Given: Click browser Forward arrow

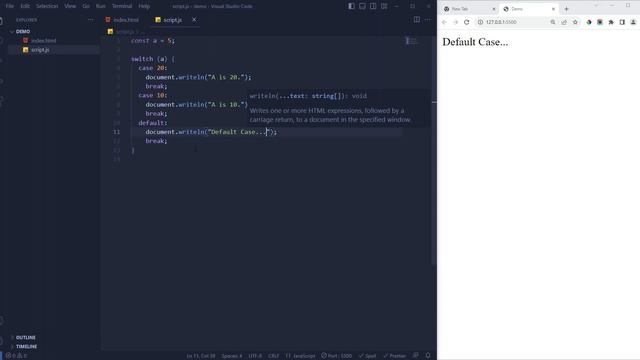Looking at the screenshot, I should [456, 22].
